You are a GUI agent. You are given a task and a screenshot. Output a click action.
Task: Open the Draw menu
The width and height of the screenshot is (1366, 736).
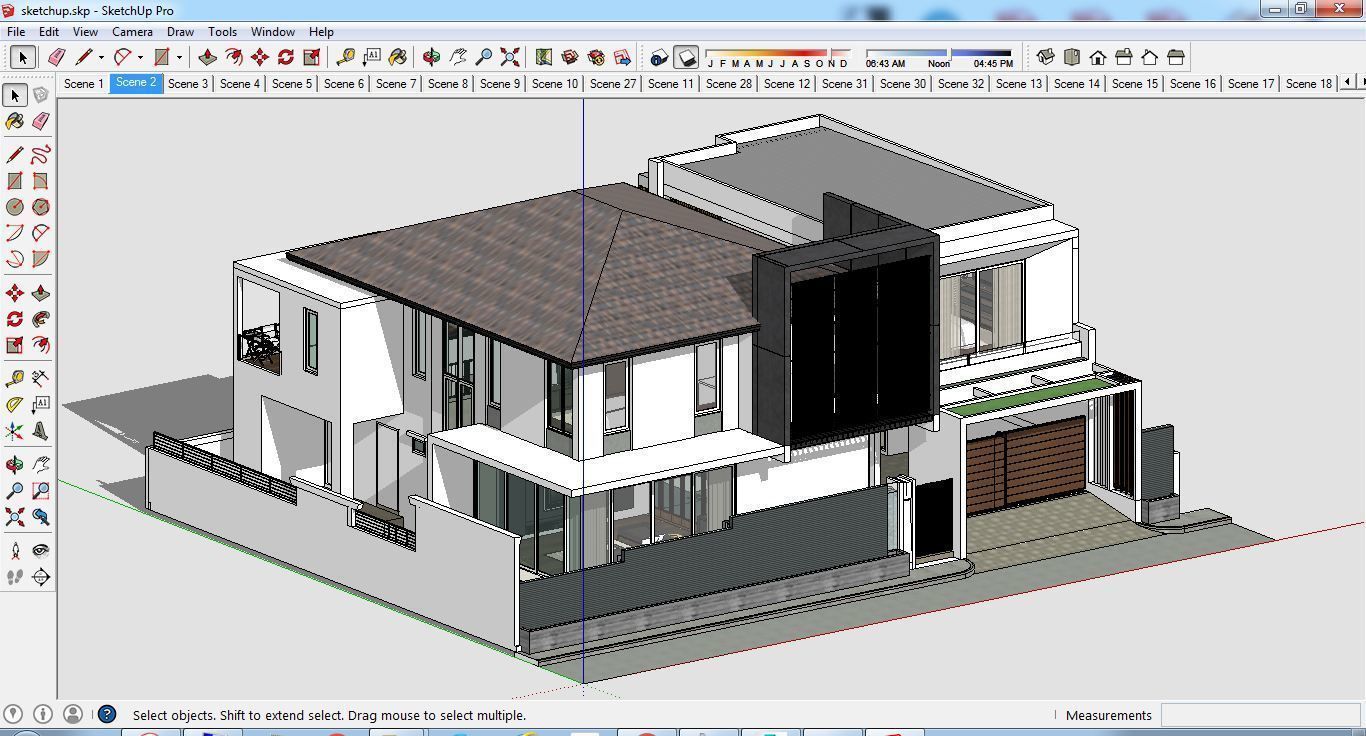coord(180,31)
